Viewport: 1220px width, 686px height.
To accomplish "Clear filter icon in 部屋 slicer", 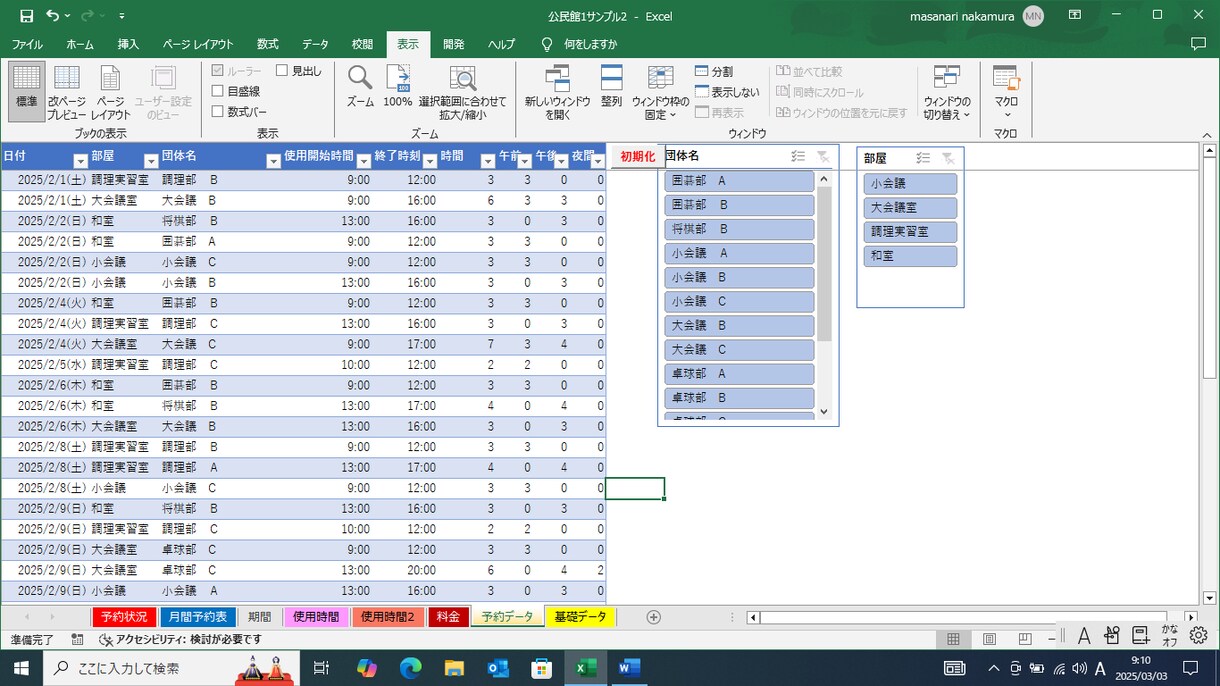I will click(948, 158).
